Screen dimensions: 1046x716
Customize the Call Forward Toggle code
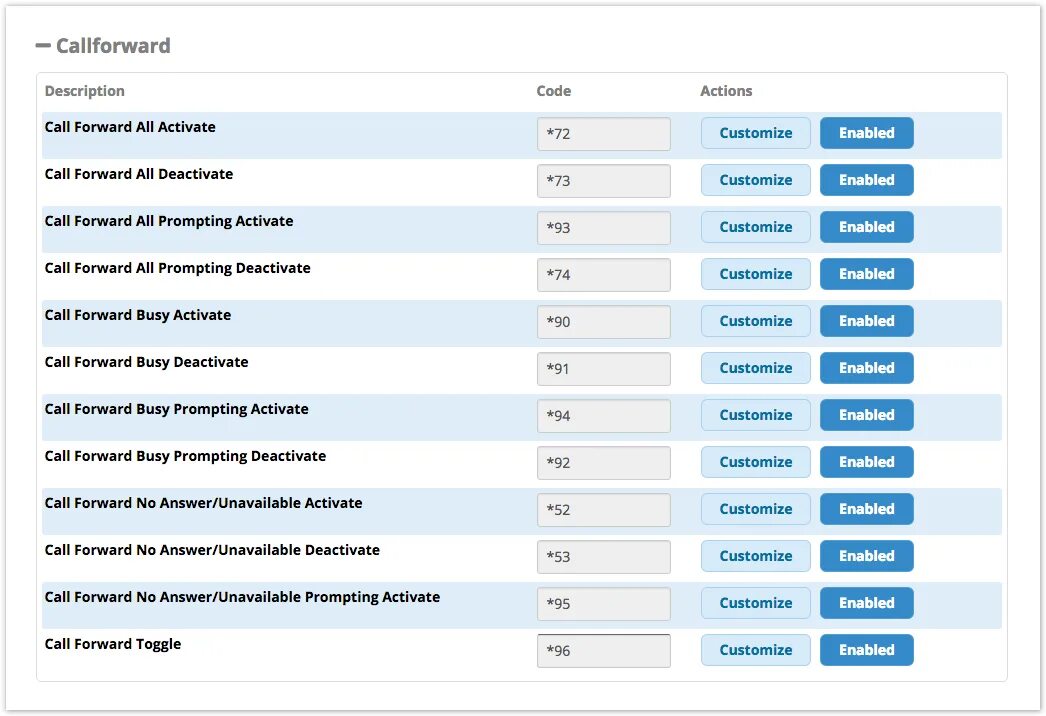pos(755,650)
